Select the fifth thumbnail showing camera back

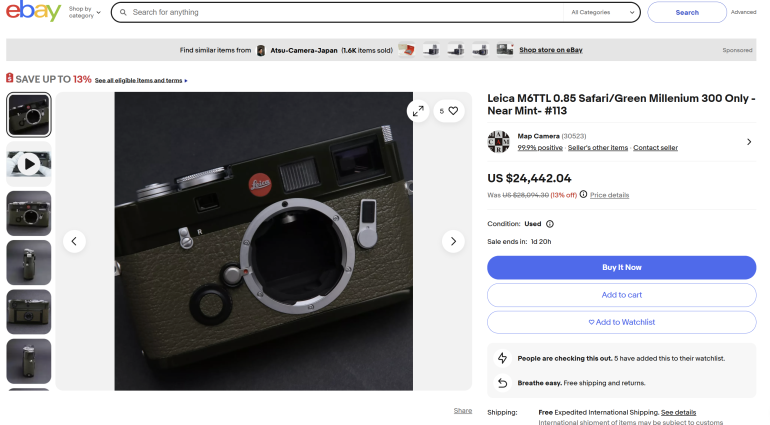pos(28,312)
